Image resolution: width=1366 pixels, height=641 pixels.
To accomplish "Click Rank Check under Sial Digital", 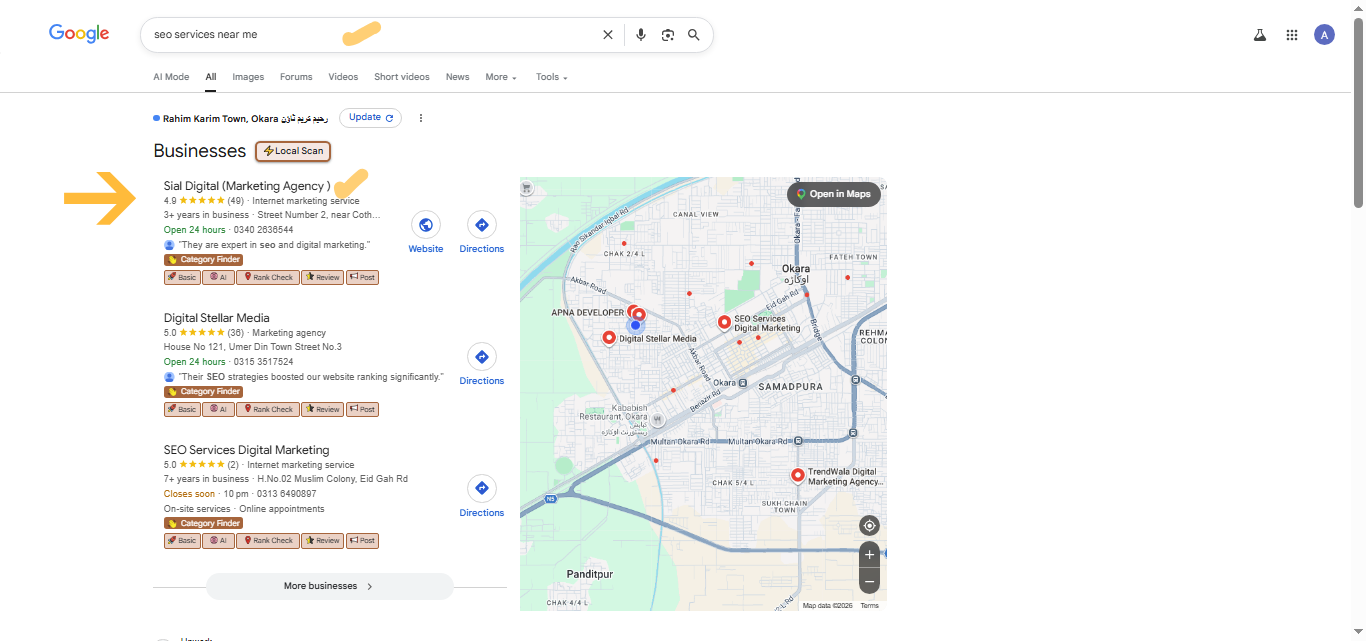I will tap(267, 277).
